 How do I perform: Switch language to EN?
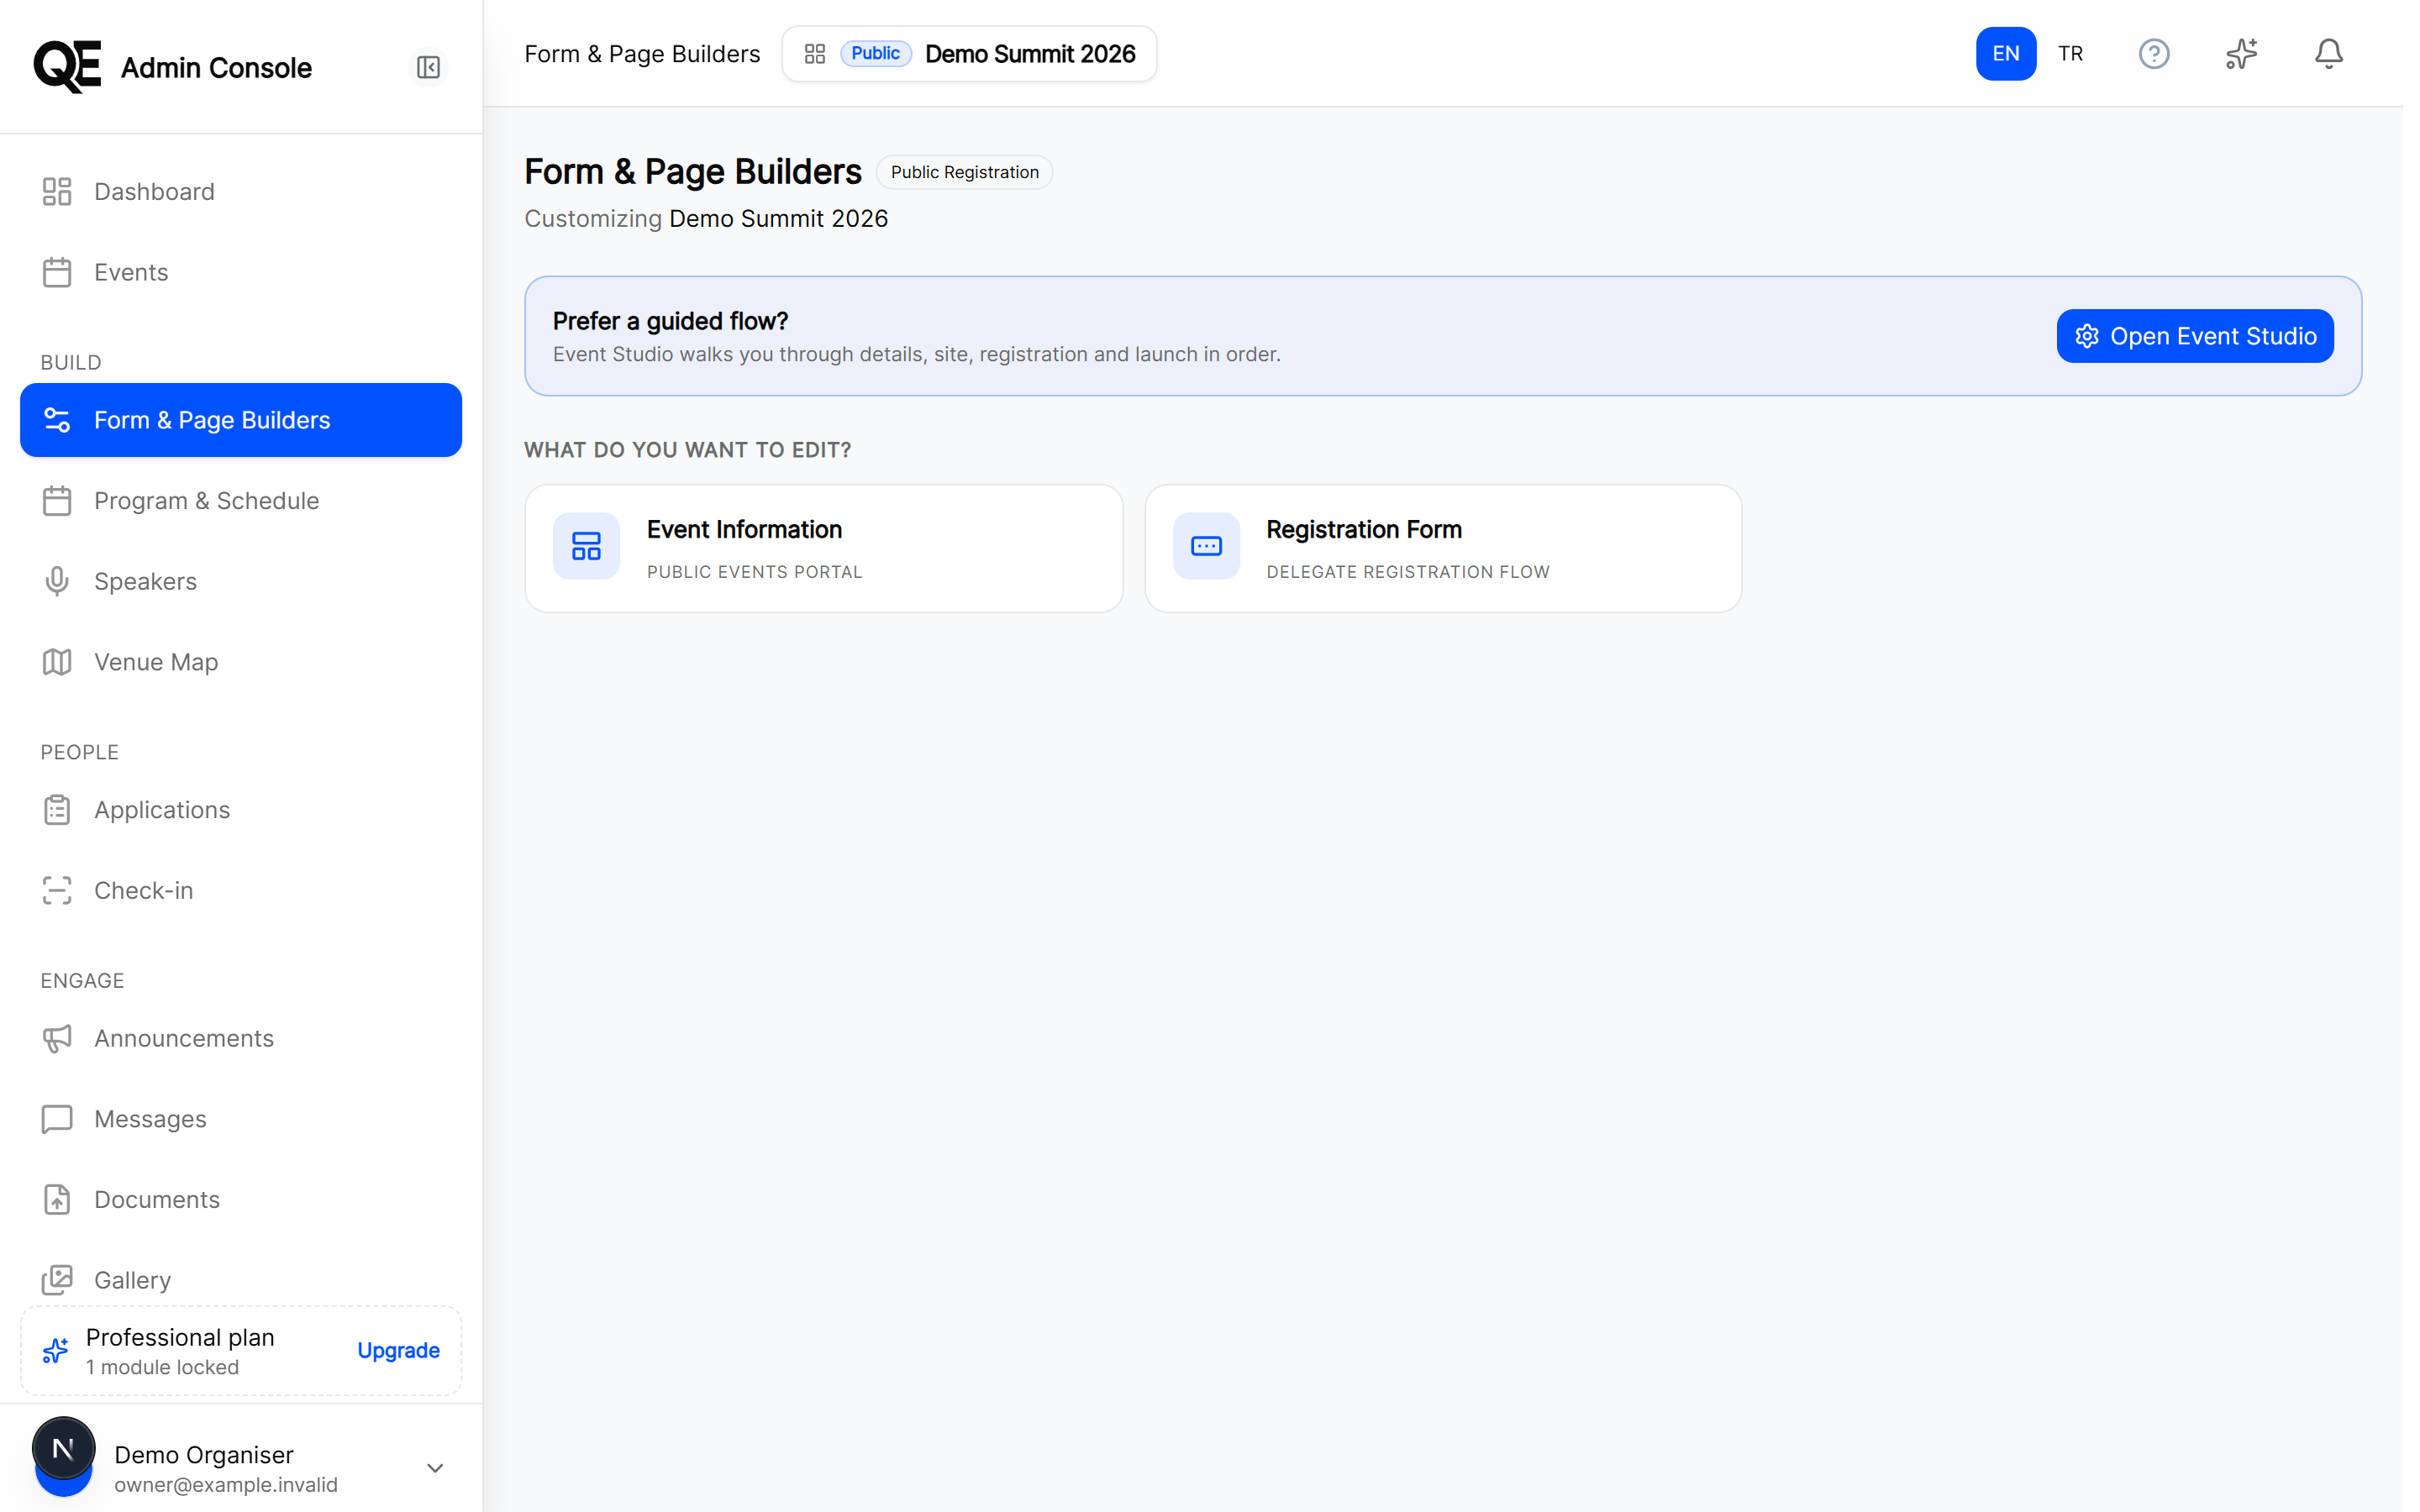(2005, 54)
